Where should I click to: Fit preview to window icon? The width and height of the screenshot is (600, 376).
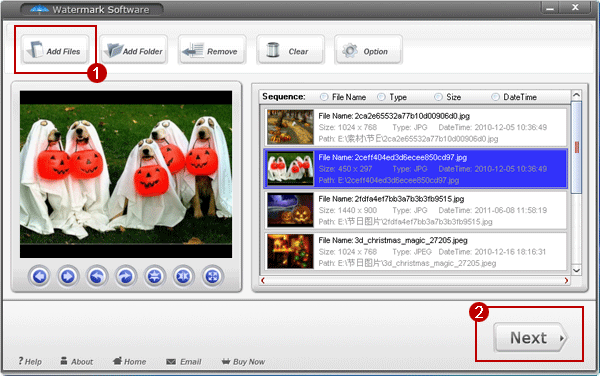point(212,276)
